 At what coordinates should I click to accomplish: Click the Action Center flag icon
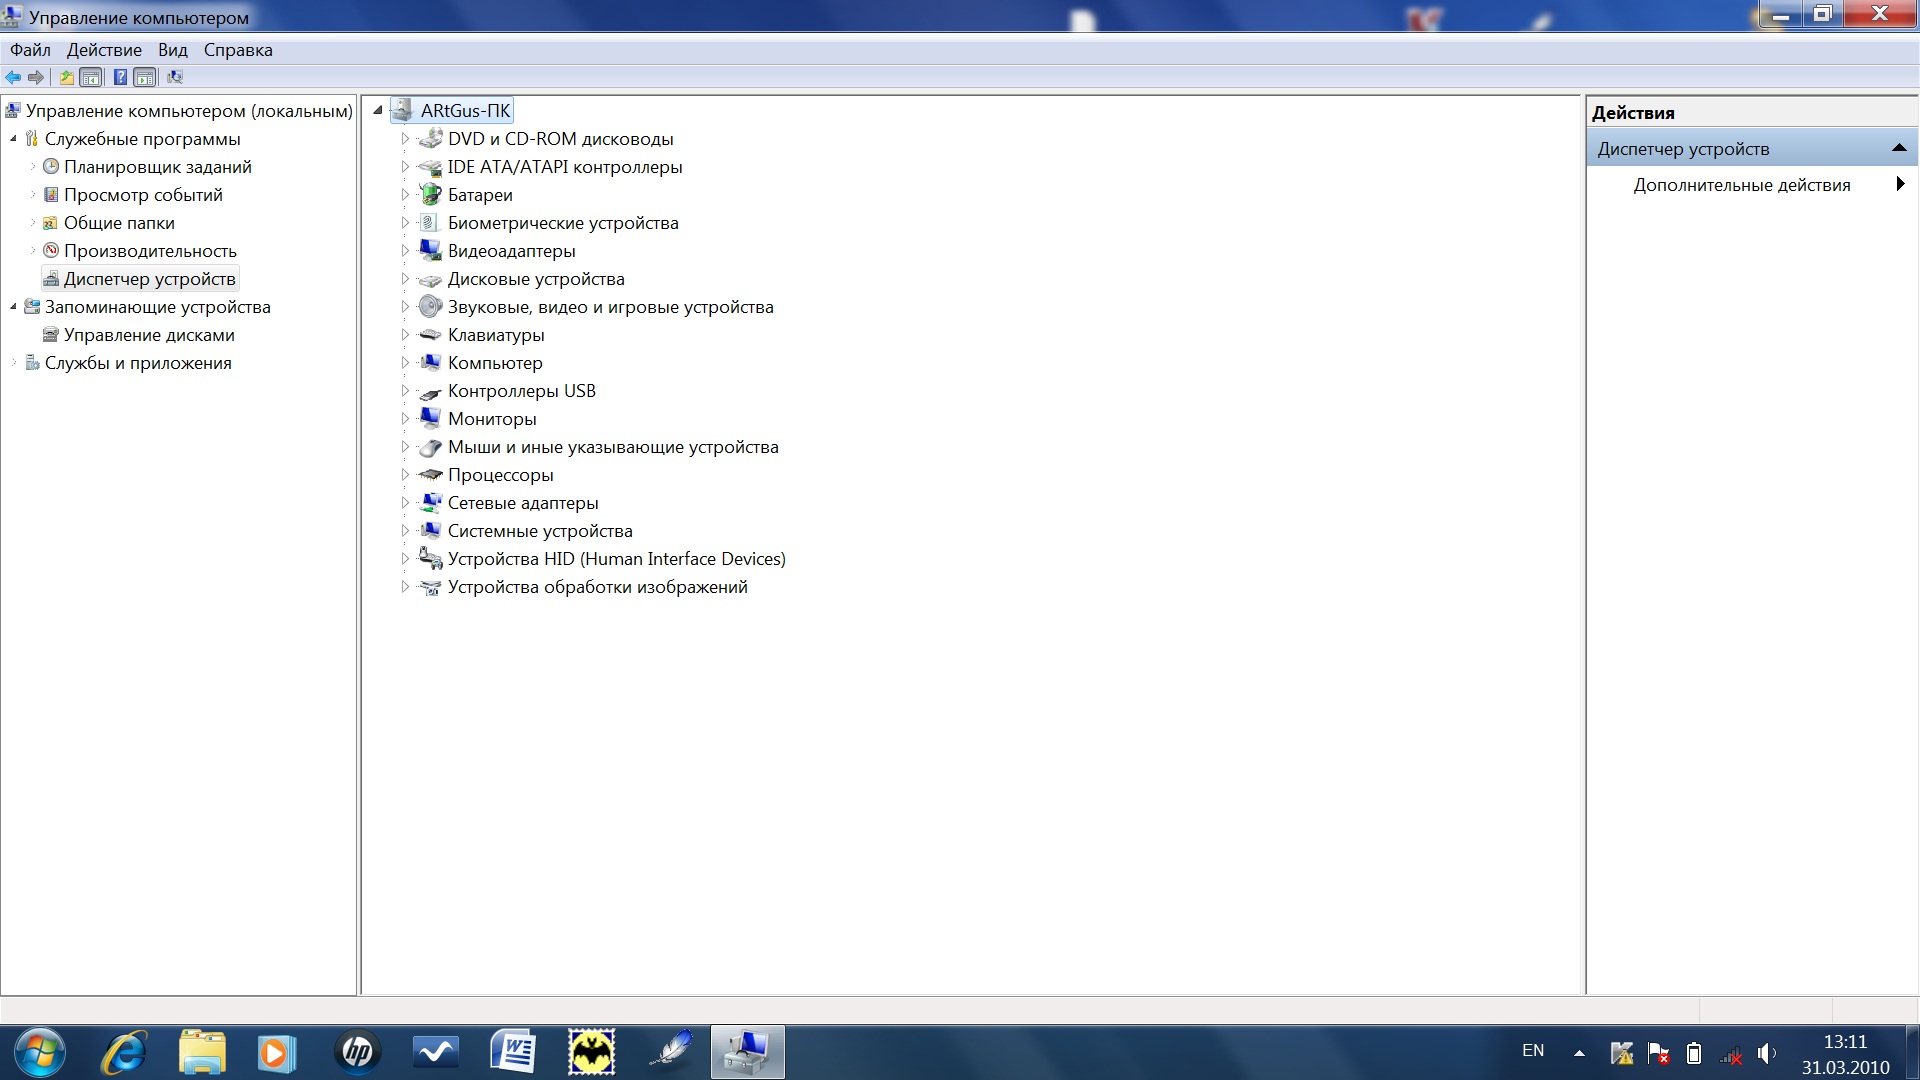1657,1053
